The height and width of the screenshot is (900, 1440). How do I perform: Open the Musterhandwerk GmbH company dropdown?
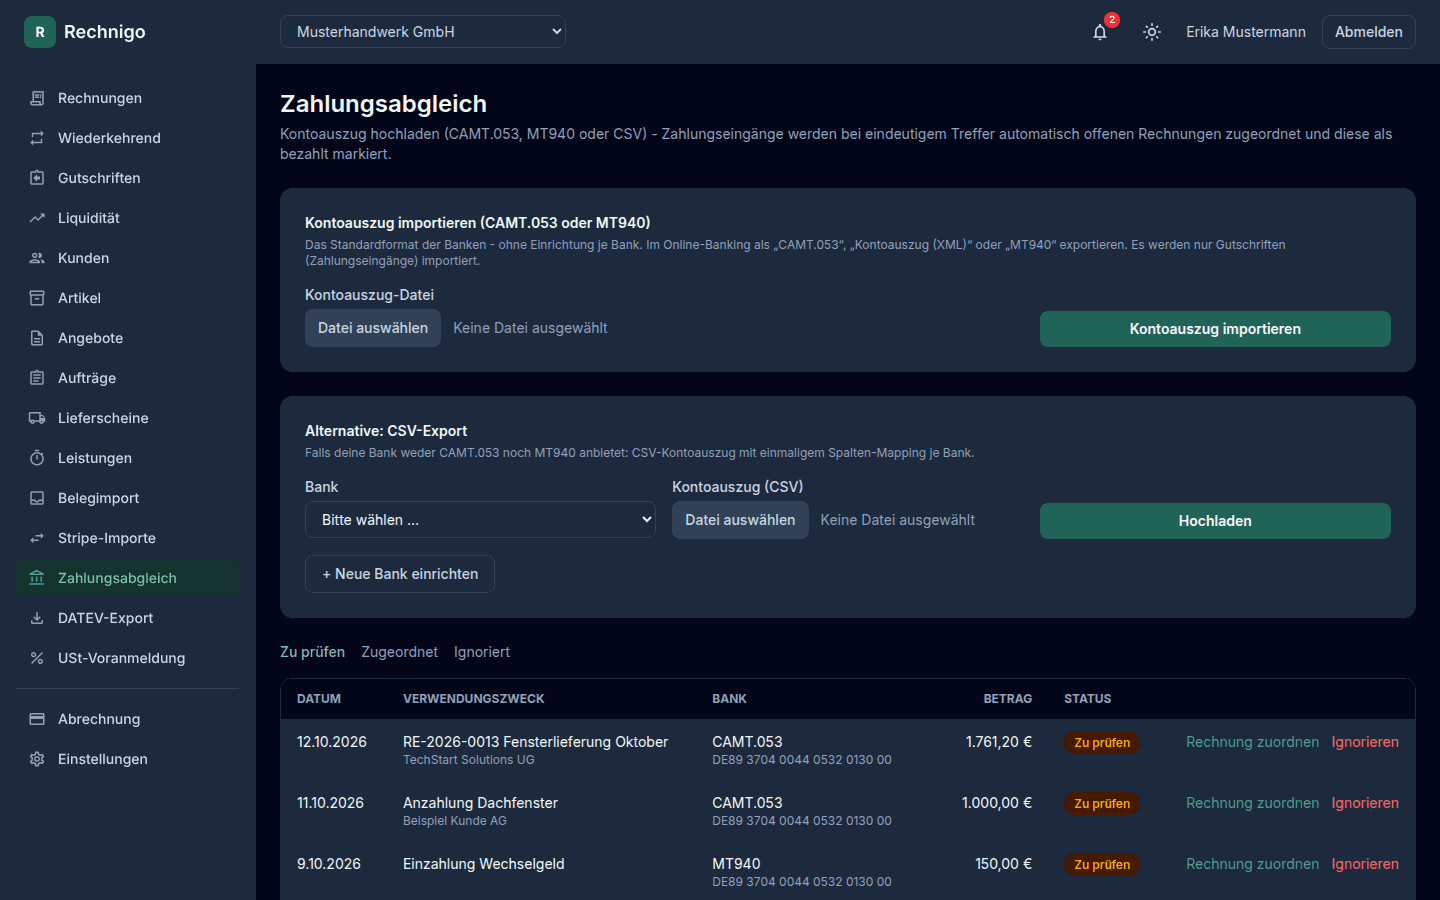coord(423,32)
